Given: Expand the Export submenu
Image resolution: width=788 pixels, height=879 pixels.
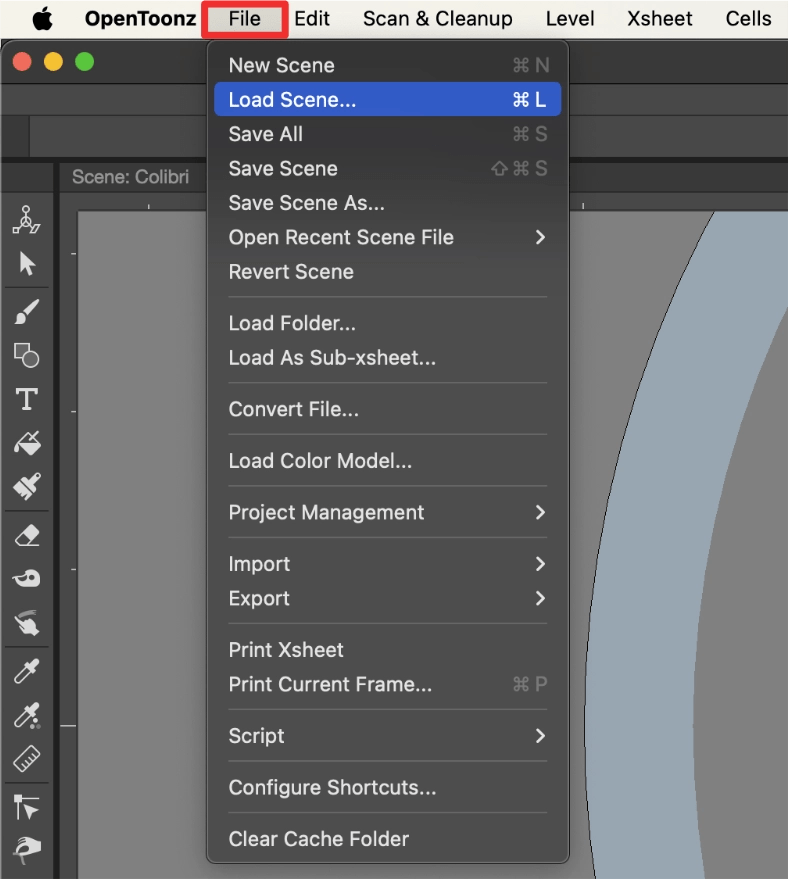Looking at the screenshot, I should click(x=387, y=598).
